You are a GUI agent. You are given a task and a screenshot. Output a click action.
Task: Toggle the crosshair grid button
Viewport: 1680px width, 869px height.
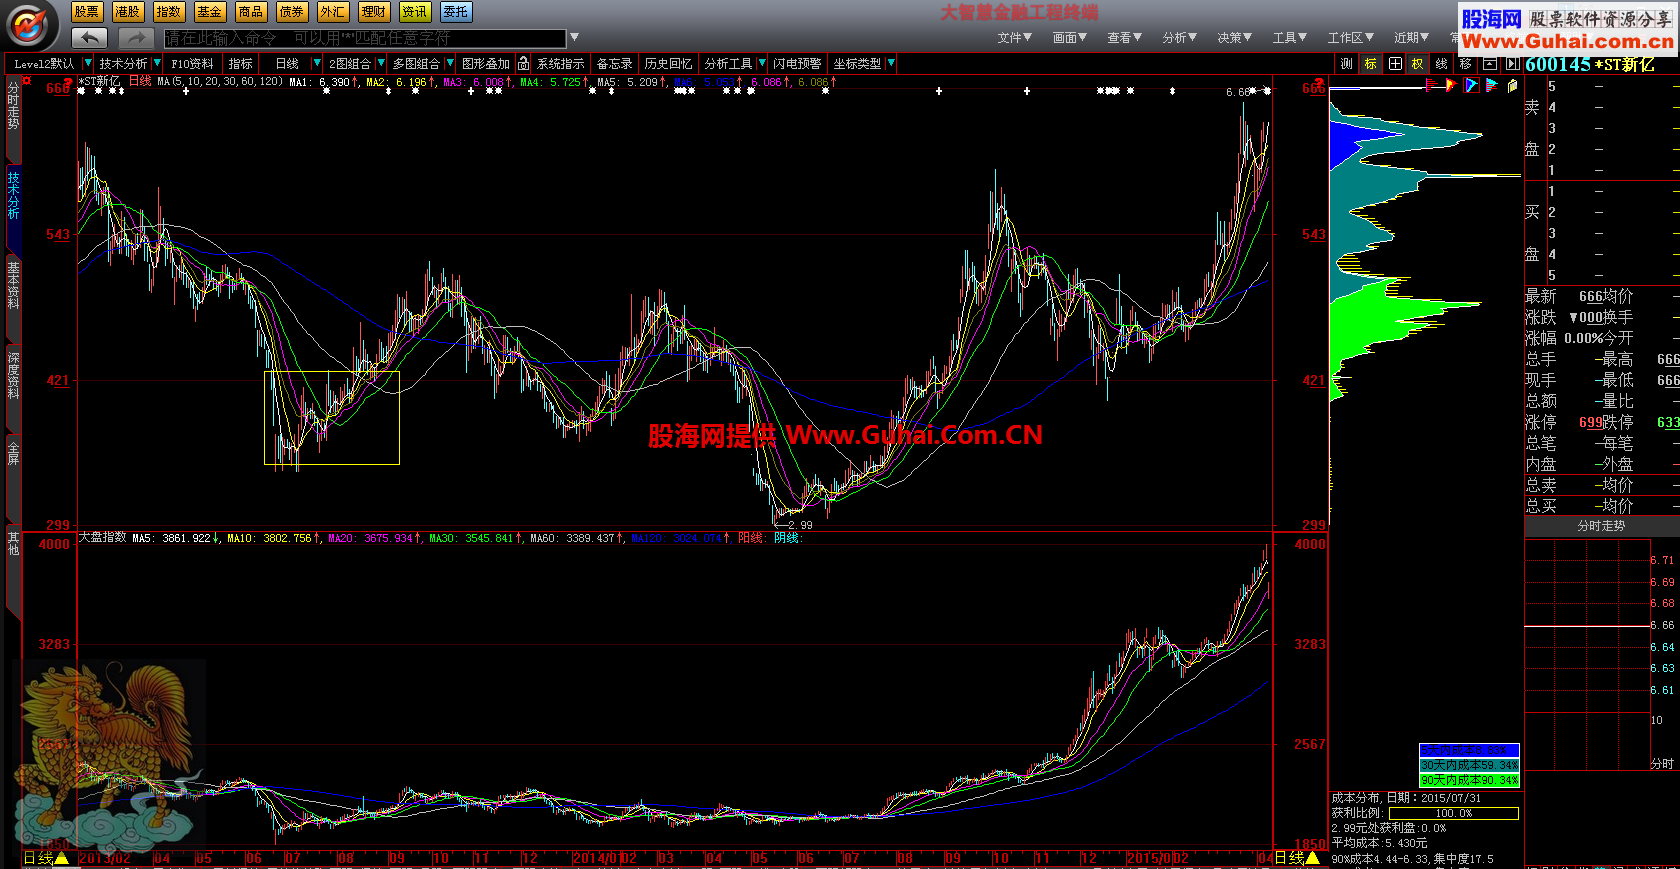click(1395, 64)
